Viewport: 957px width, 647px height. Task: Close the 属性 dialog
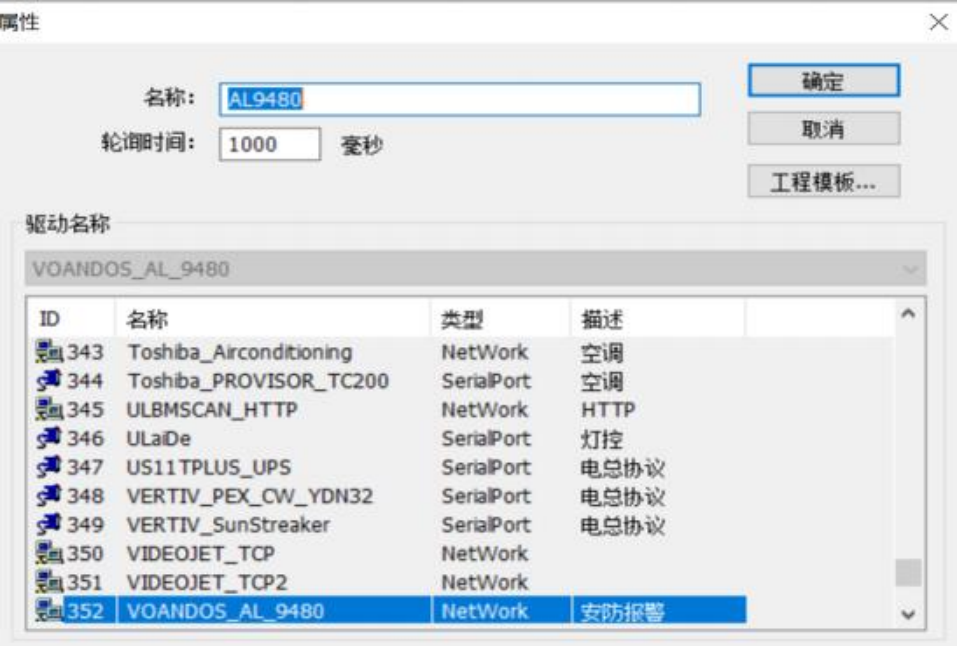[939, 23]
